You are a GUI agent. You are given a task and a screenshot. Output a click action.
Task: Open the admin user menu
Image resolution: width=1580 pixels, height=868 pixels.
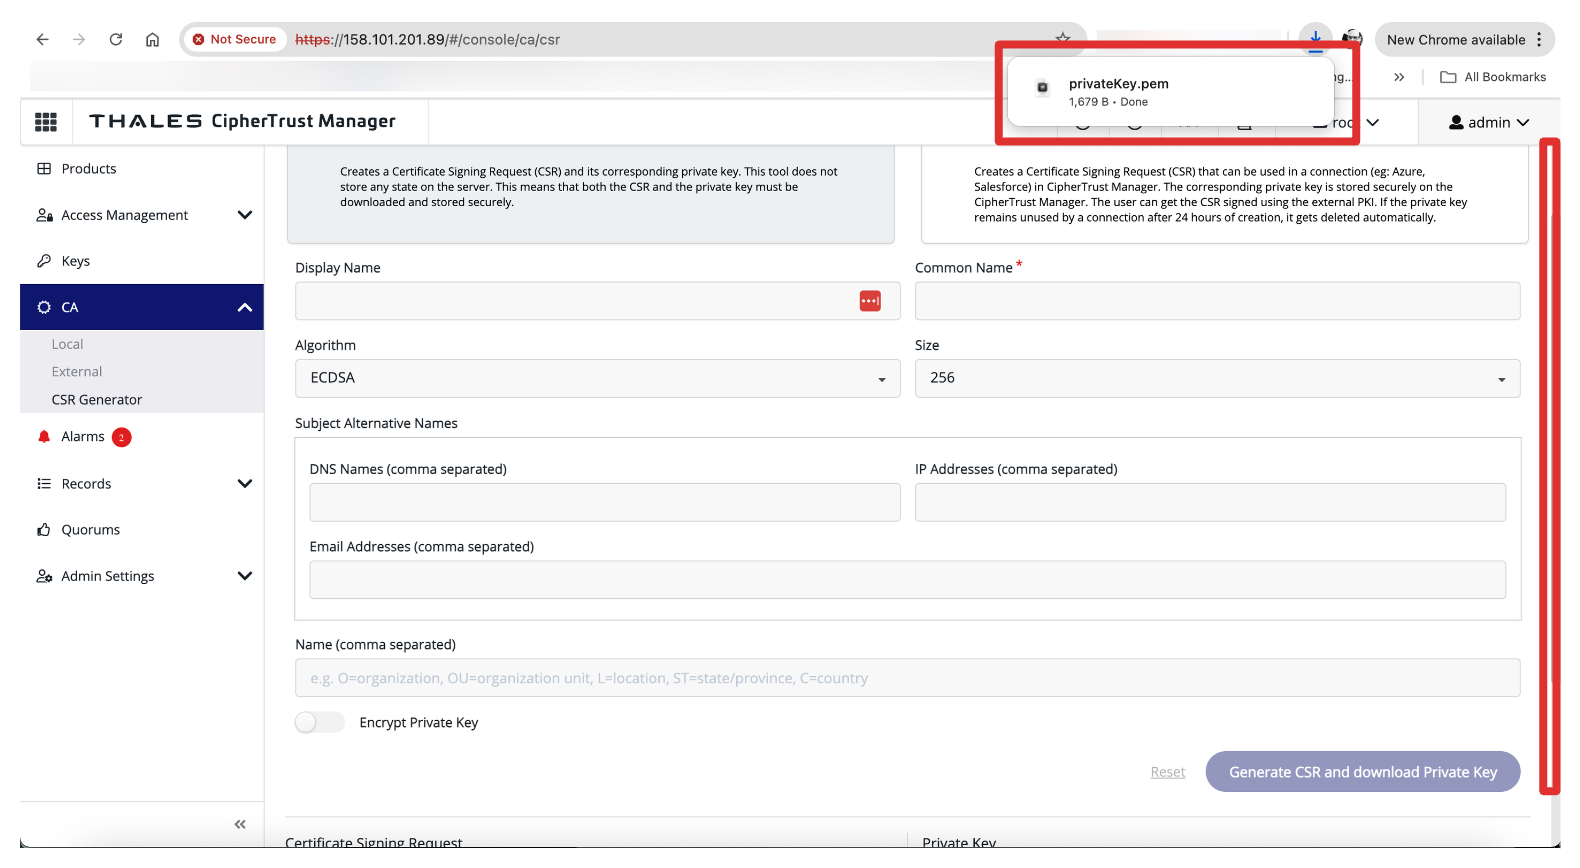(x=1489, y=122)
